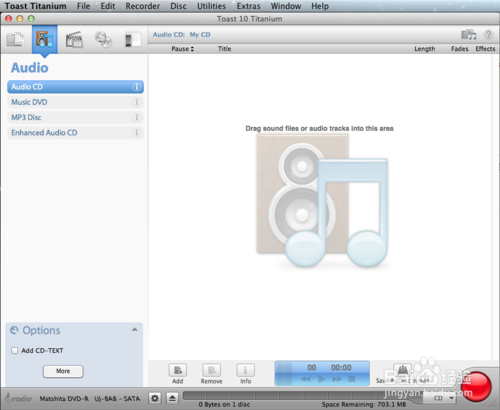This screenshot has width=500, height=410.
Task: Open the Edit menu
Action: (x=108, y=6)
